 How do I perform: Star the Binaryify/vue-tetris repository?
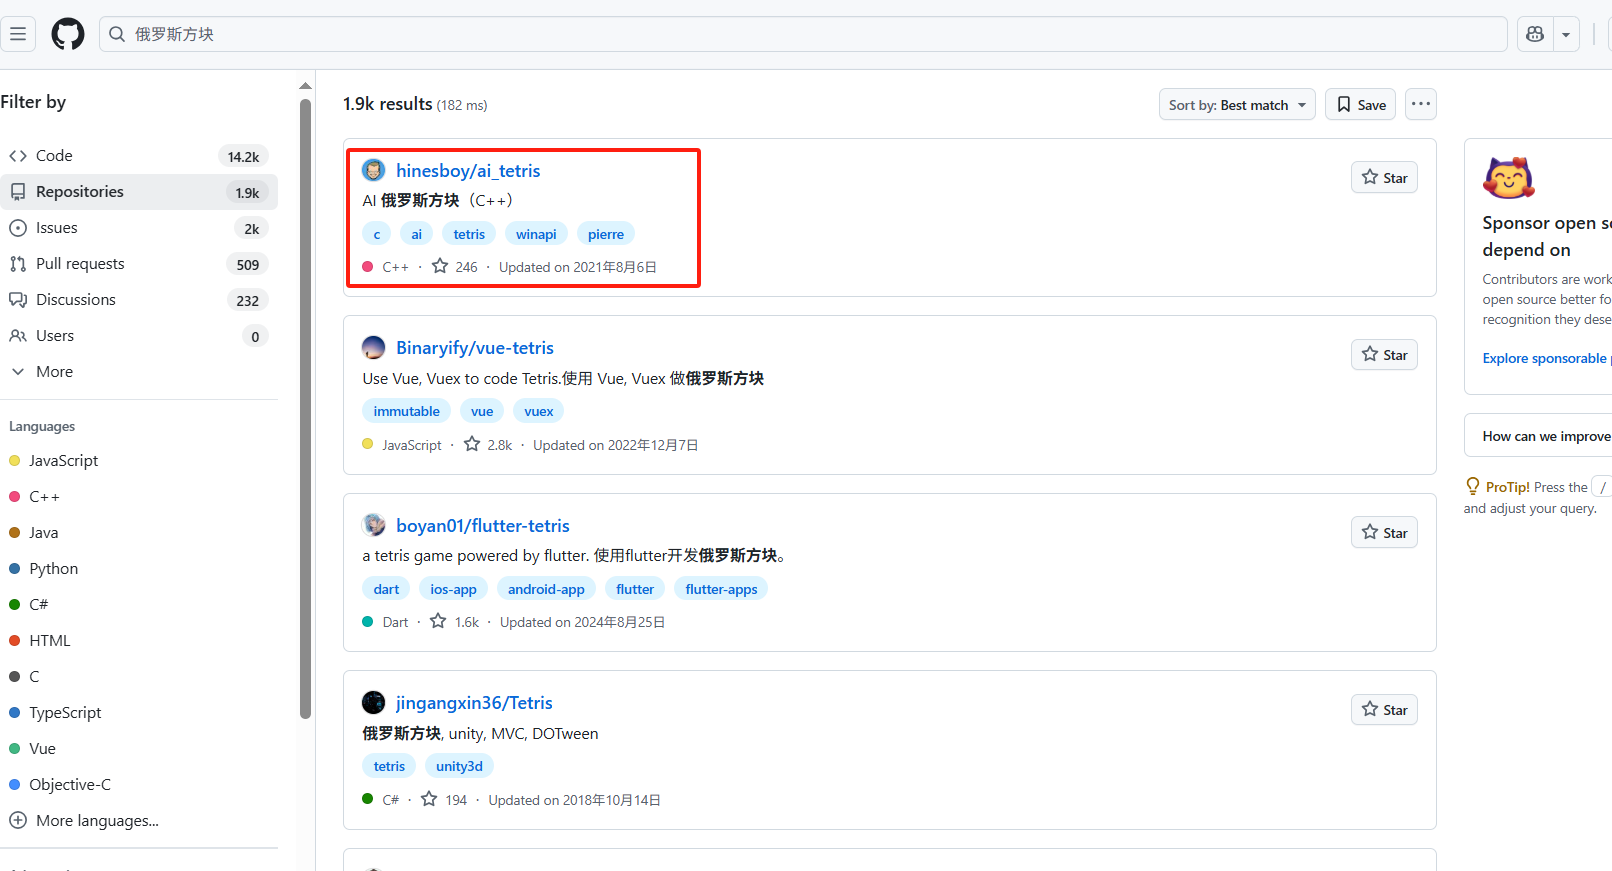coord(1384,355)
